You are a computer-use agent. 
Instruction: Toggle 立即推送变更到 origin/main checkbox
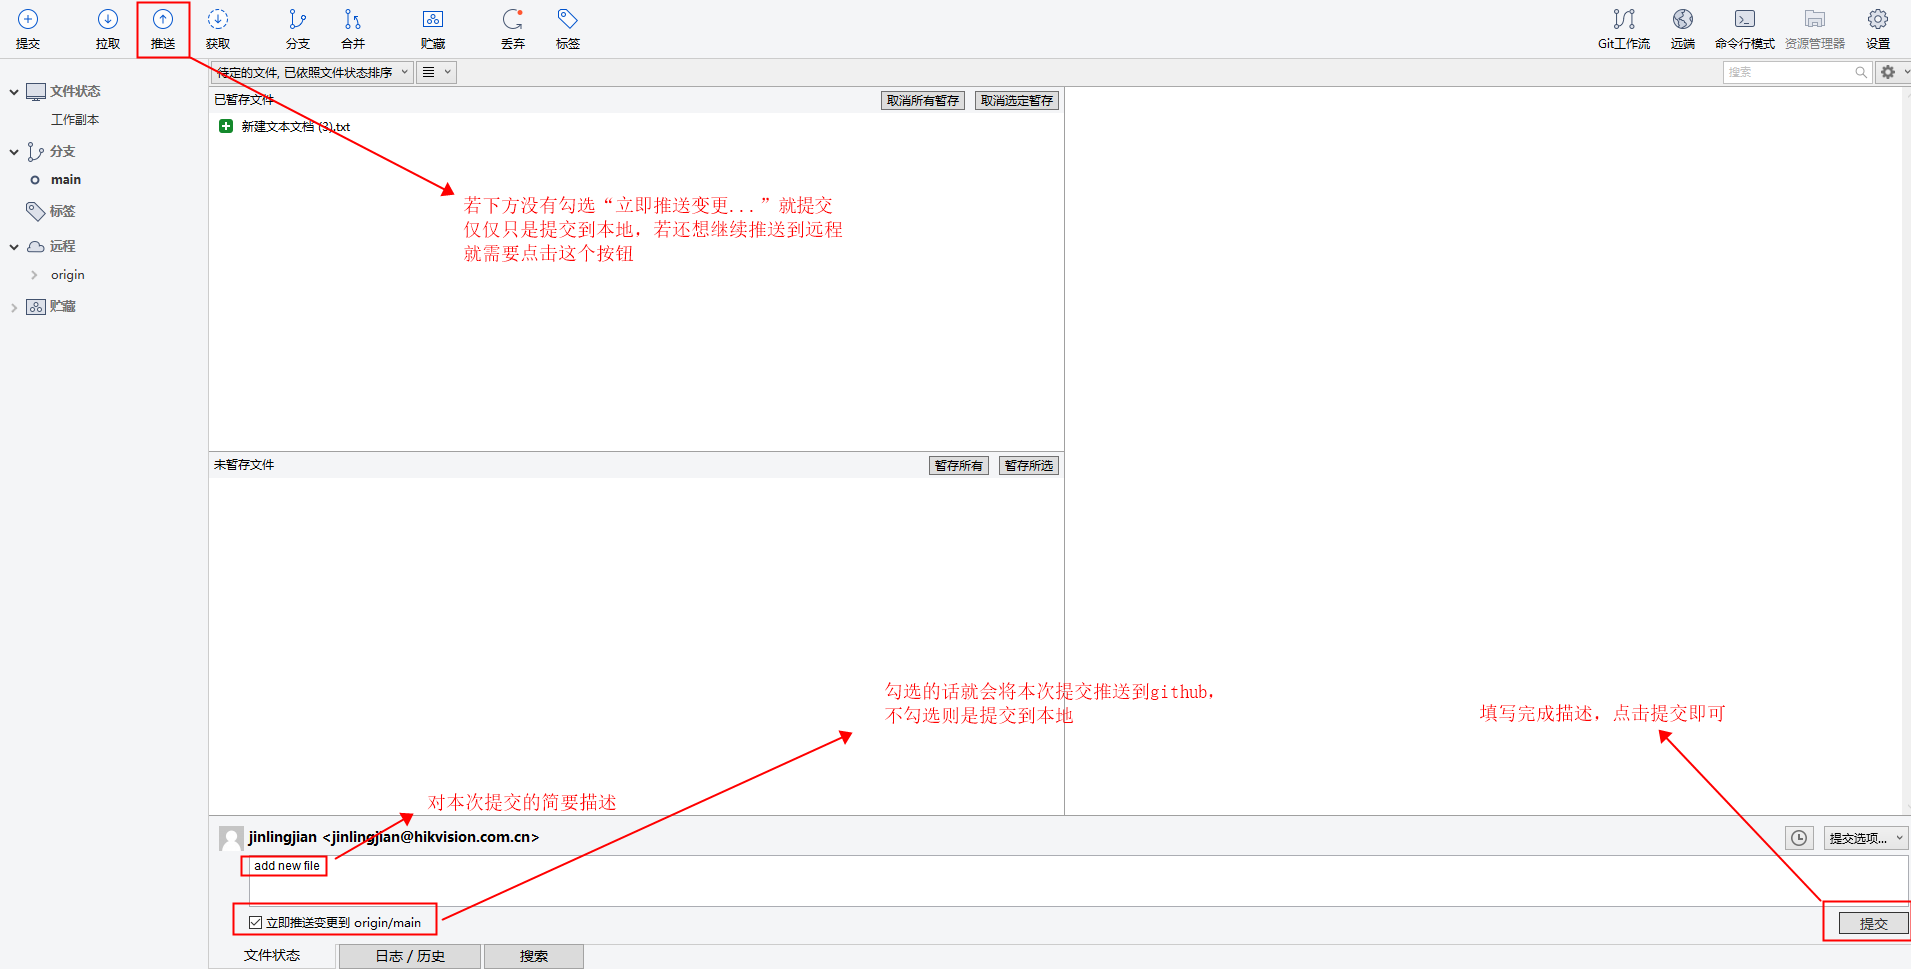point(256,923)
